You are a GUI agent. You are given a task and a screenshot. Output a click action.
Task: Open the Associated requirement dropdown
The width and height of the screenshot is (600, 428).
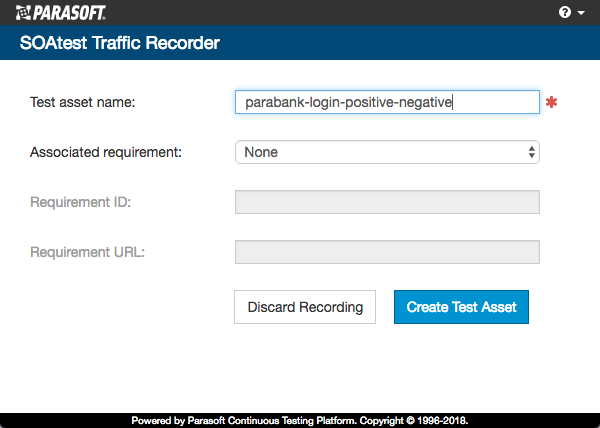coord(387,152)
